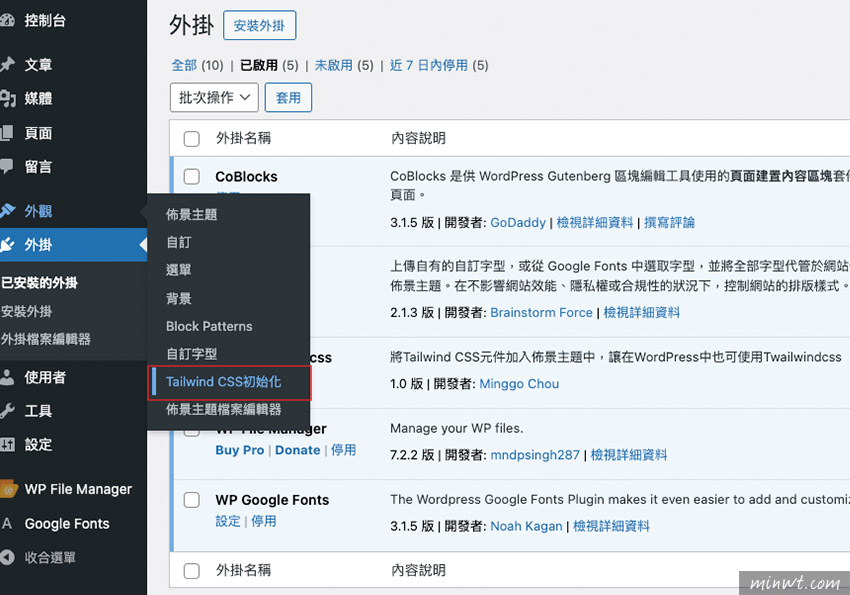The width and height of the screenshot is (850, 595).
Task: Select 自訂 in the 外觀 flyout menu
Action: pos(178,242)
